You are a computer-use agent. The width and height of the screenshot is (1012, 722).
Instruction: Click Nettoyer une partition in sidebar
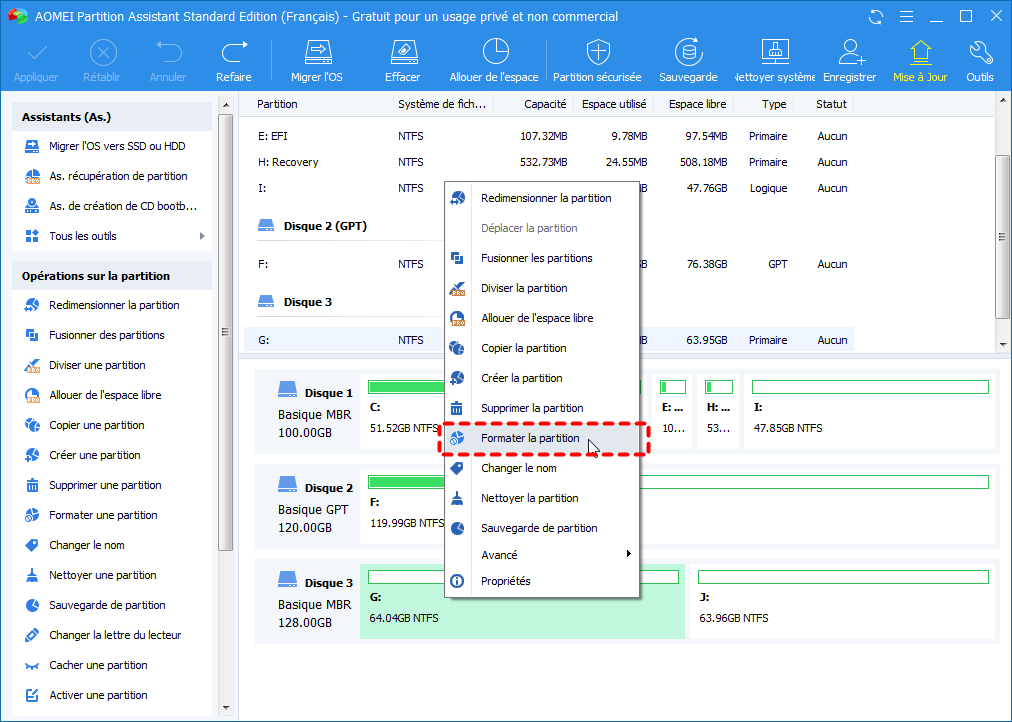point(112,575)
